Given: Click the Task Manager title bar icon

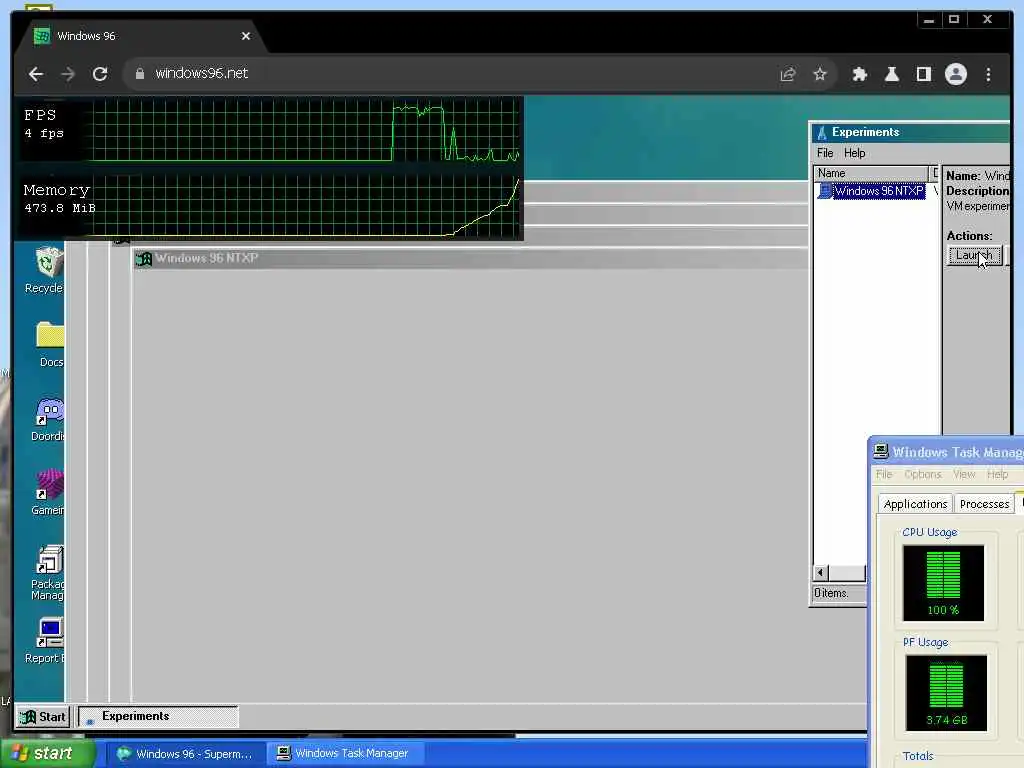Looking at the screenshot, I should (881, 451).
